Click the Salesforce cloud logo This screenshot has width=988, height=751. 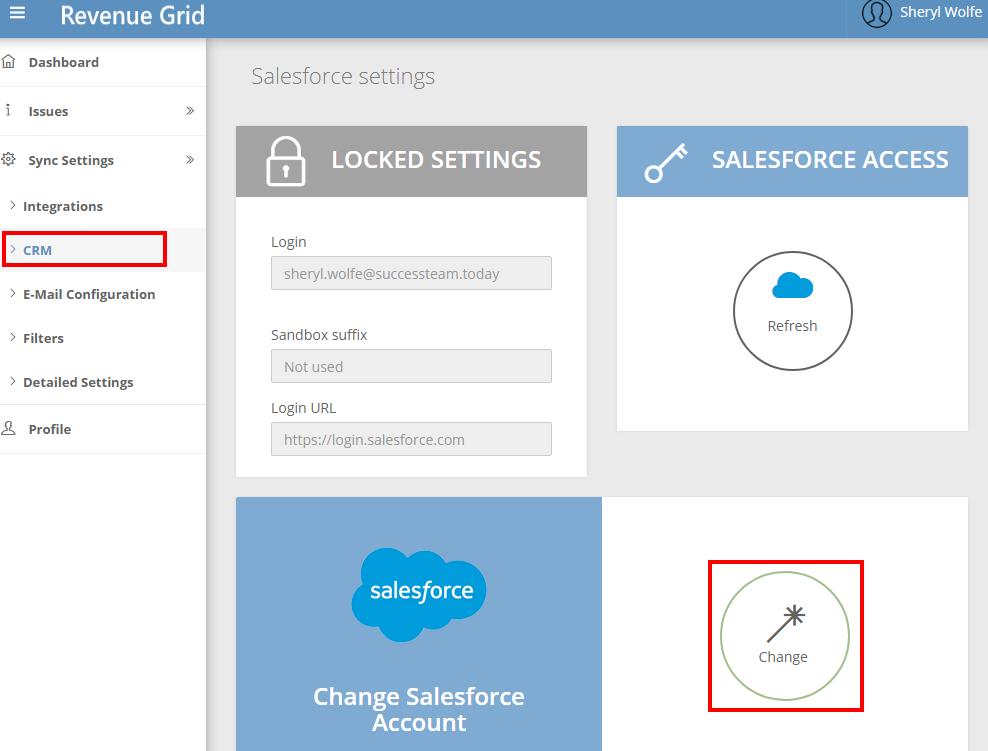[x=419, y=594]
